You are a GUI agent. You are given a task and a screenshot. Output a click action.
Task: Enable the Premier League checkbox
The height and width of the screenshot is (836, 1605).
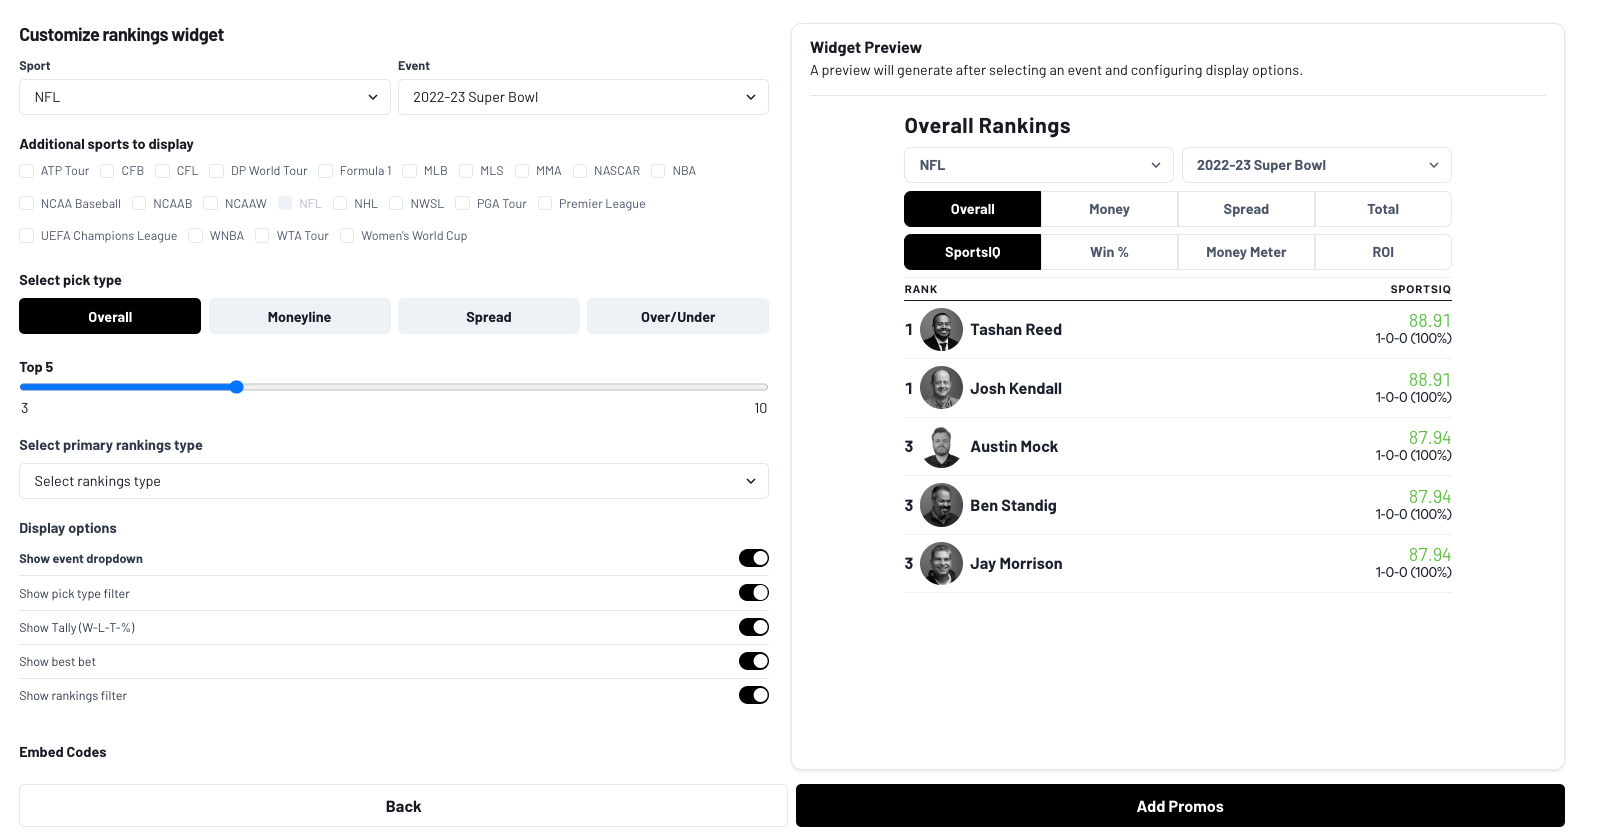point(545,203)
